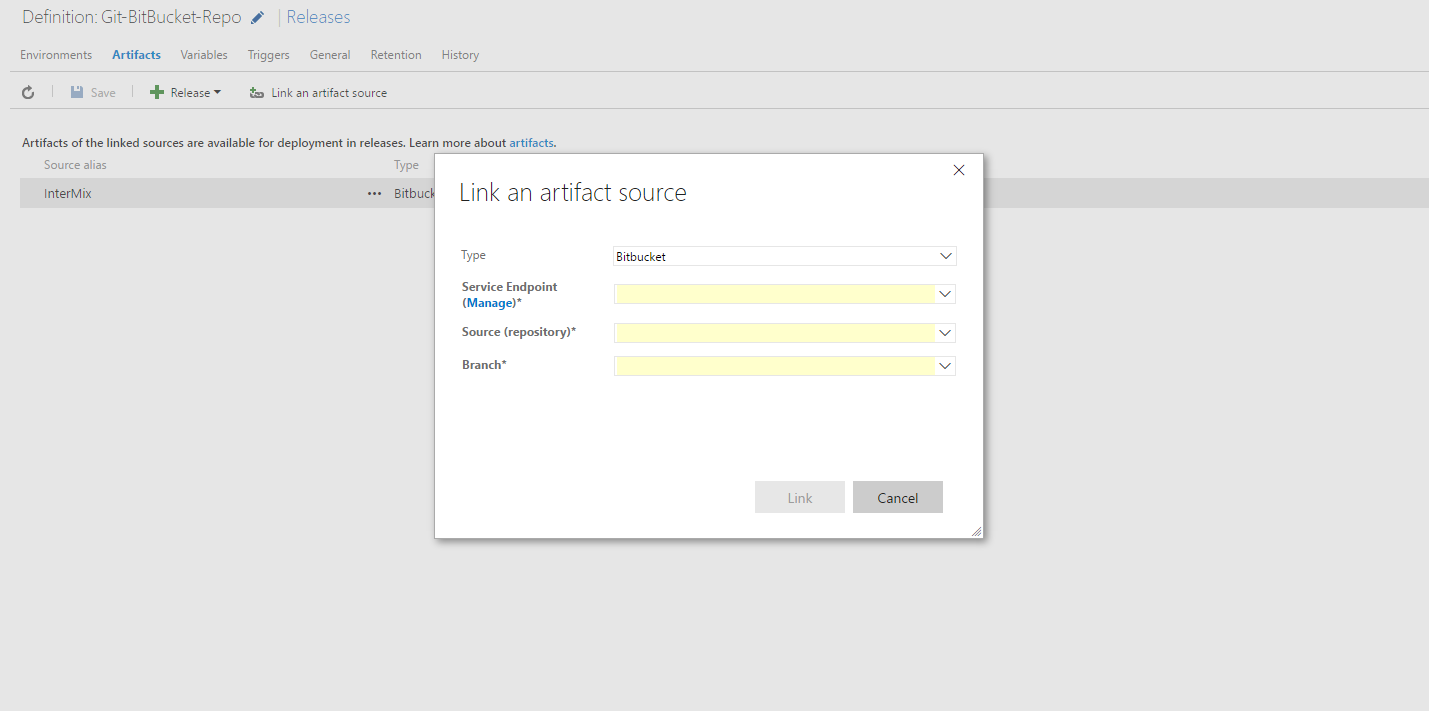Click the Save disk icon
The height and width of the screenshot is (711, 1429).
[x=77, y=93]
